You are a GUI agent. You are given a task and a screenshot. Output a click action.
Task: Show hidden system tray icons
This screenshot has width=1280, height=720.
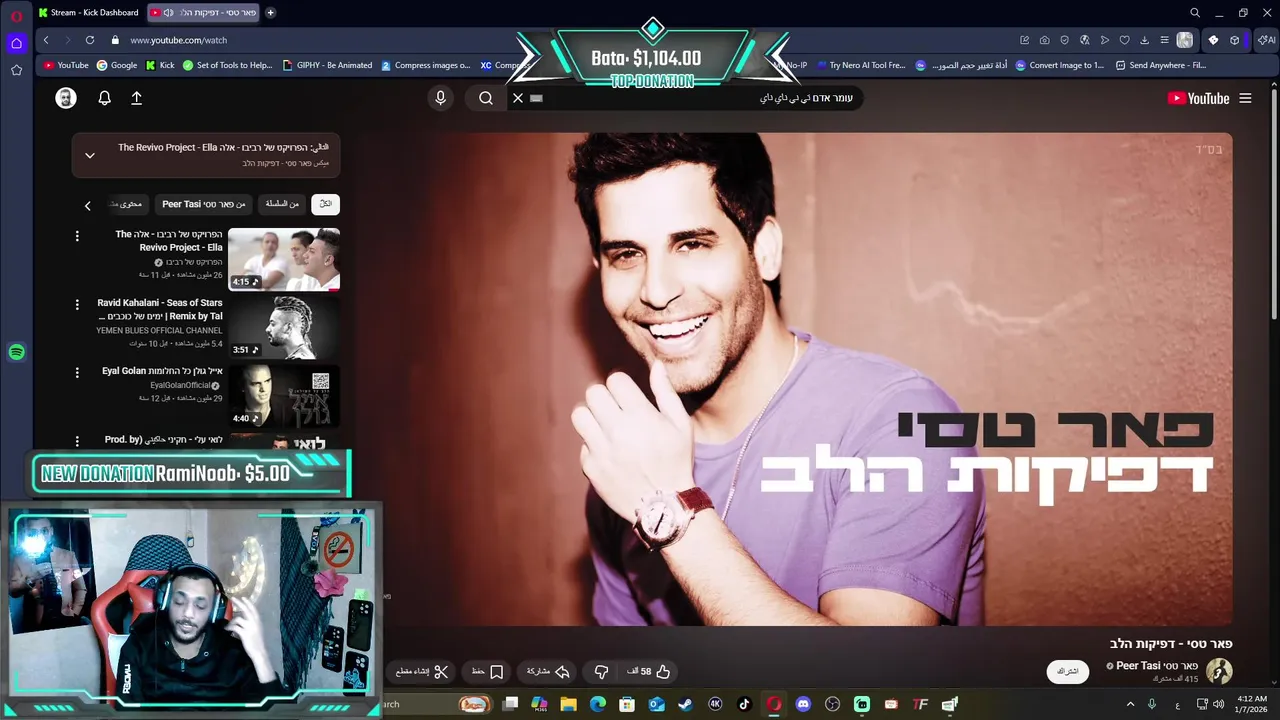coord(1131,704)
